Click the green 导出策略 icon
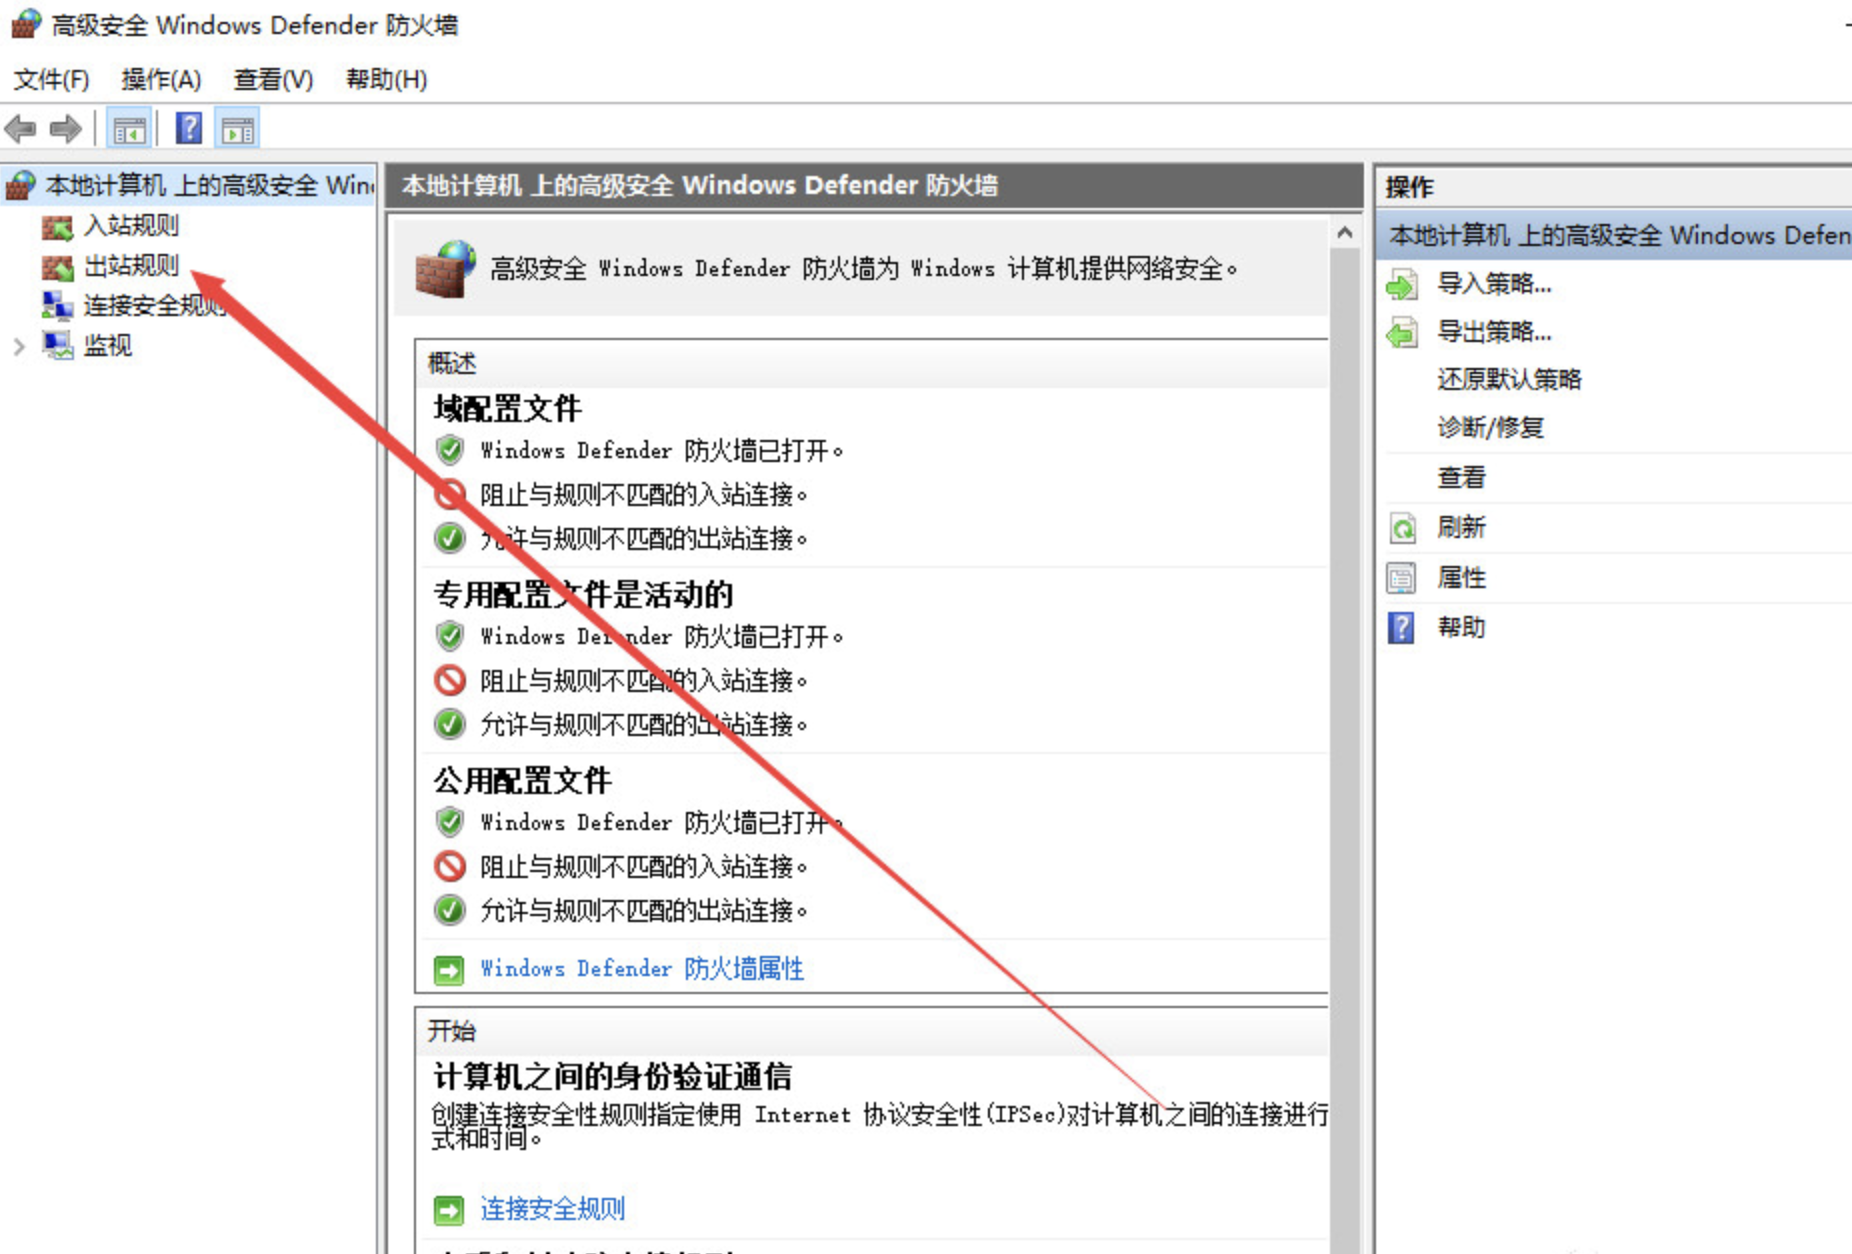This screenshot has width=1852, height=1254. (x=1402, y=333)
